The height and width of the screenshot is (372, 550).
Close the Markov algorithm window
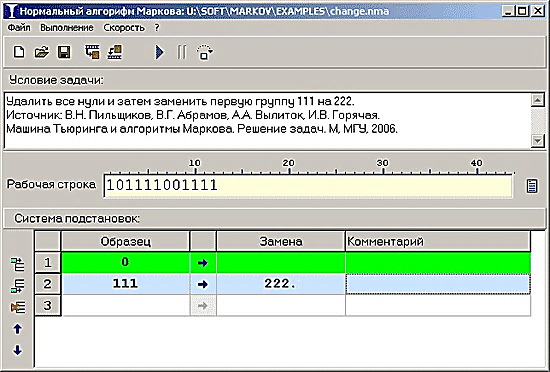click(x=537, y=11)
